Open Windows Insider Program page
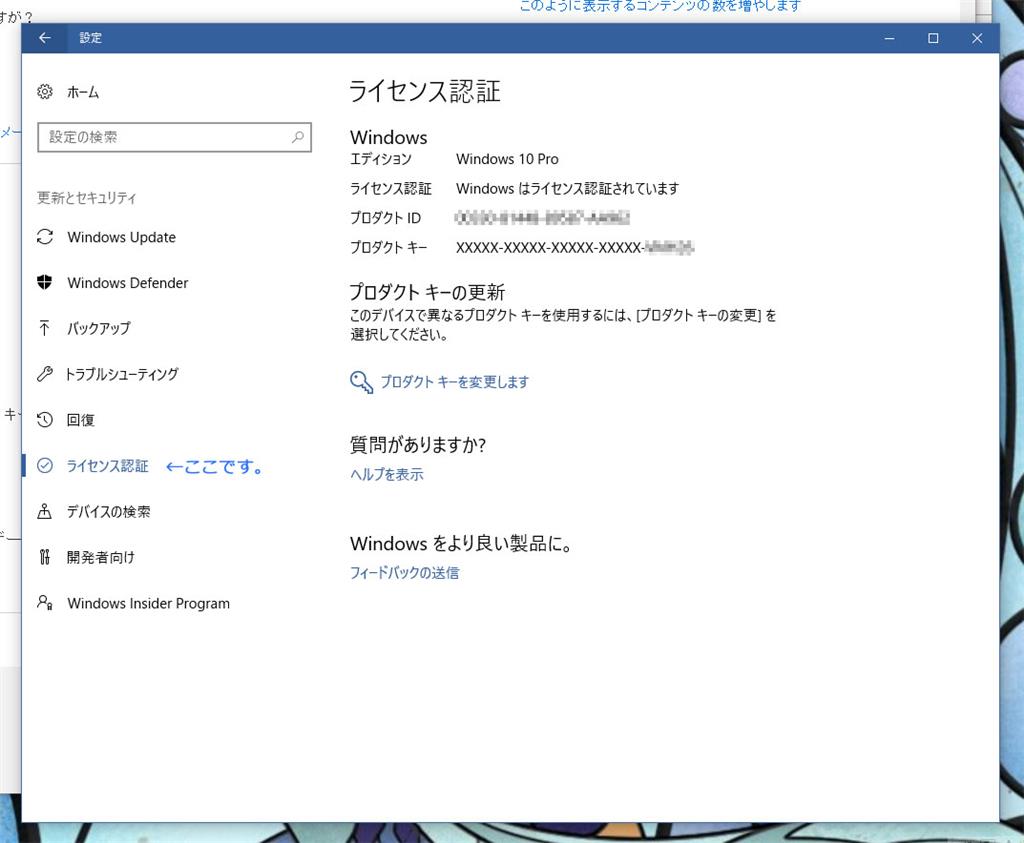 coord(148,603)
